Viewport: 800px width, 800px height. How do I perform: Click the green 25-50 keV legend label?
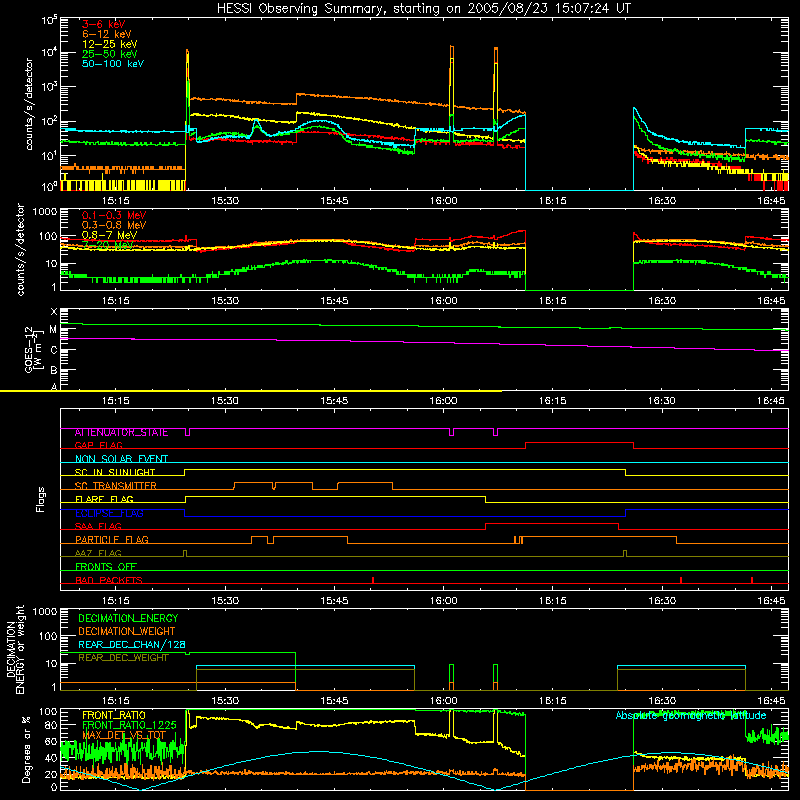click(110, 54)
